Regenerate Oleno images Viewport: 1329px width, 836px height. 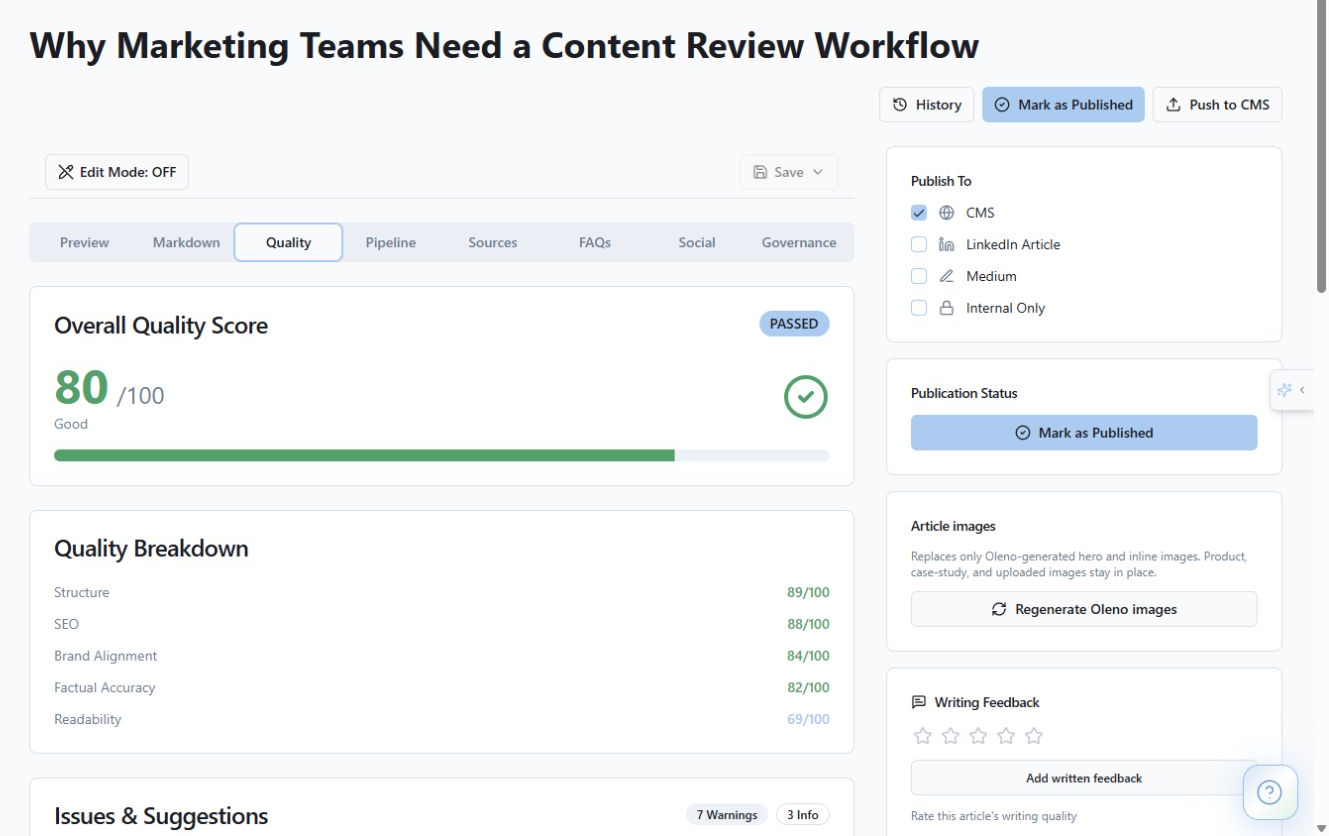coord(1084,609)
